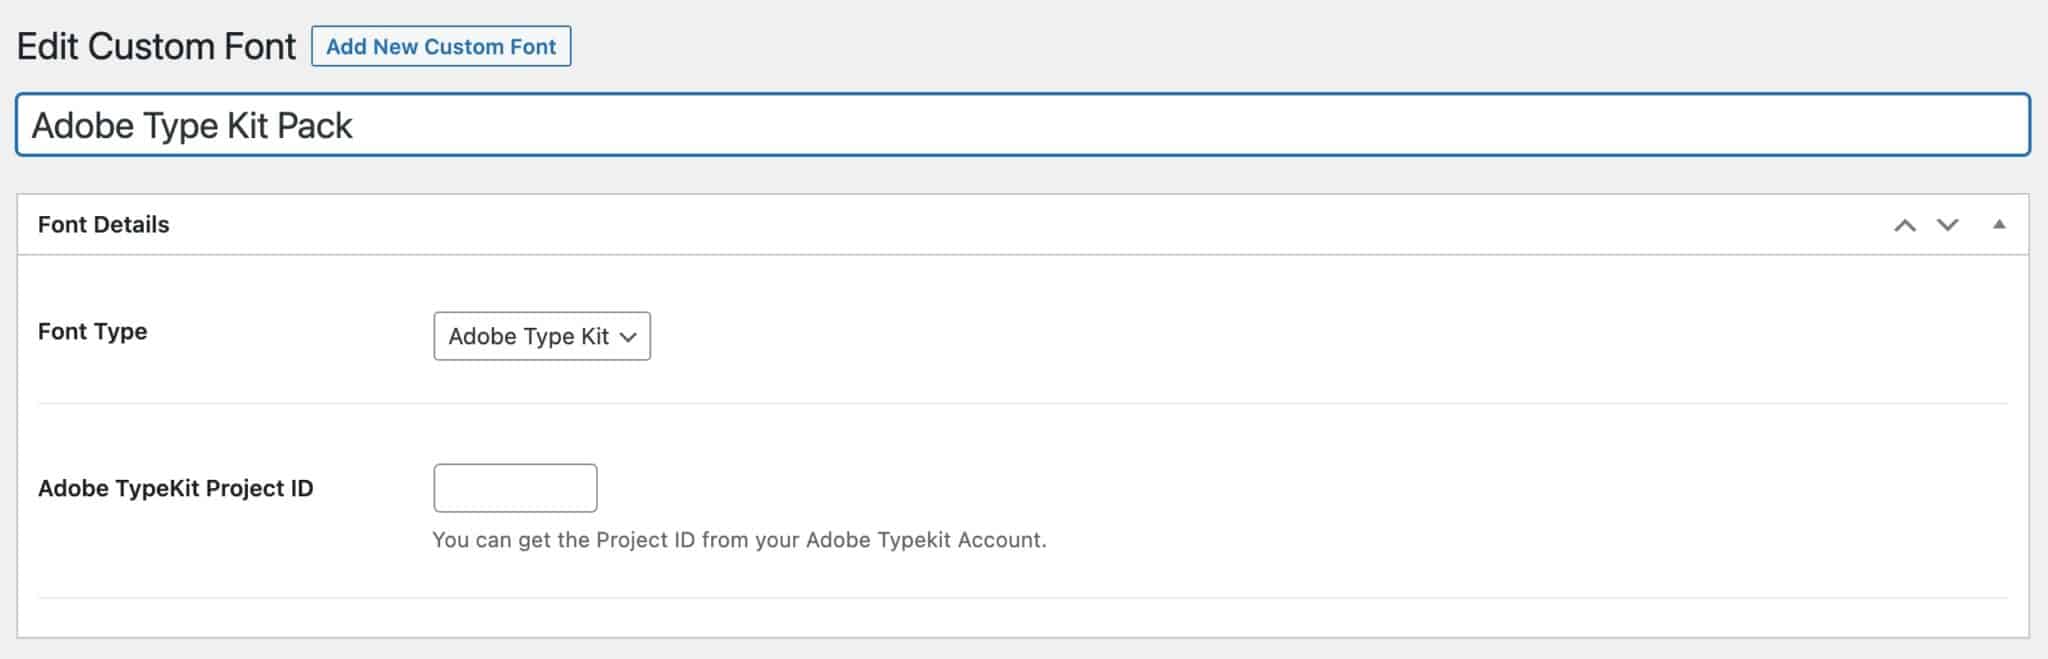Focus the Adobe TypeKit Project ID field
The image size is (2048, 659).
515,488
